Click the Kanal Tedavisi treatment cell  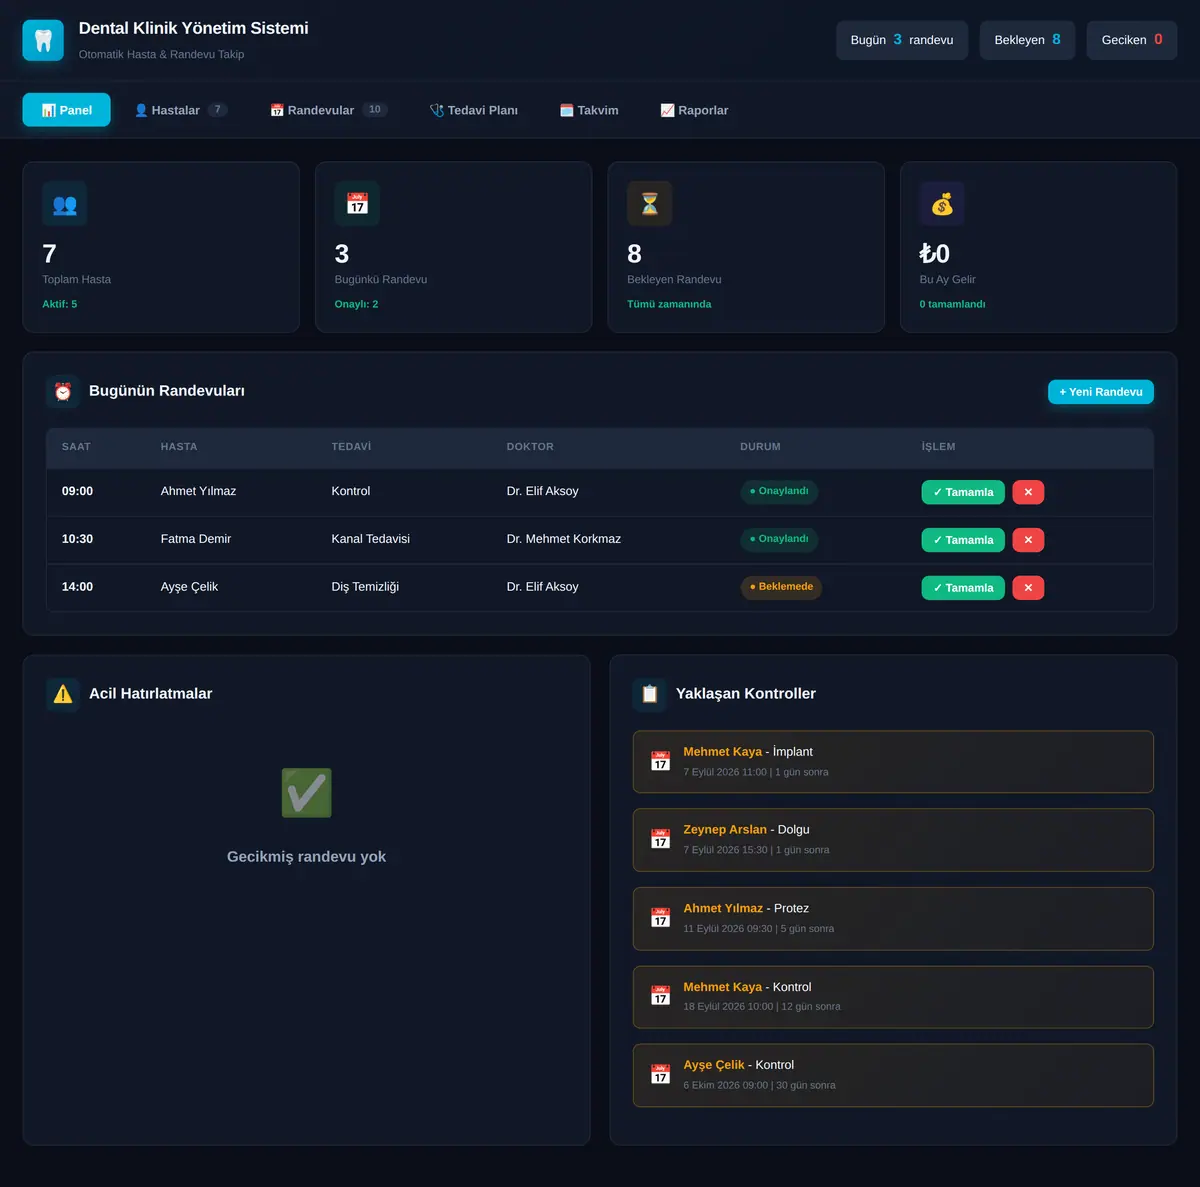(x=371, y=539)
